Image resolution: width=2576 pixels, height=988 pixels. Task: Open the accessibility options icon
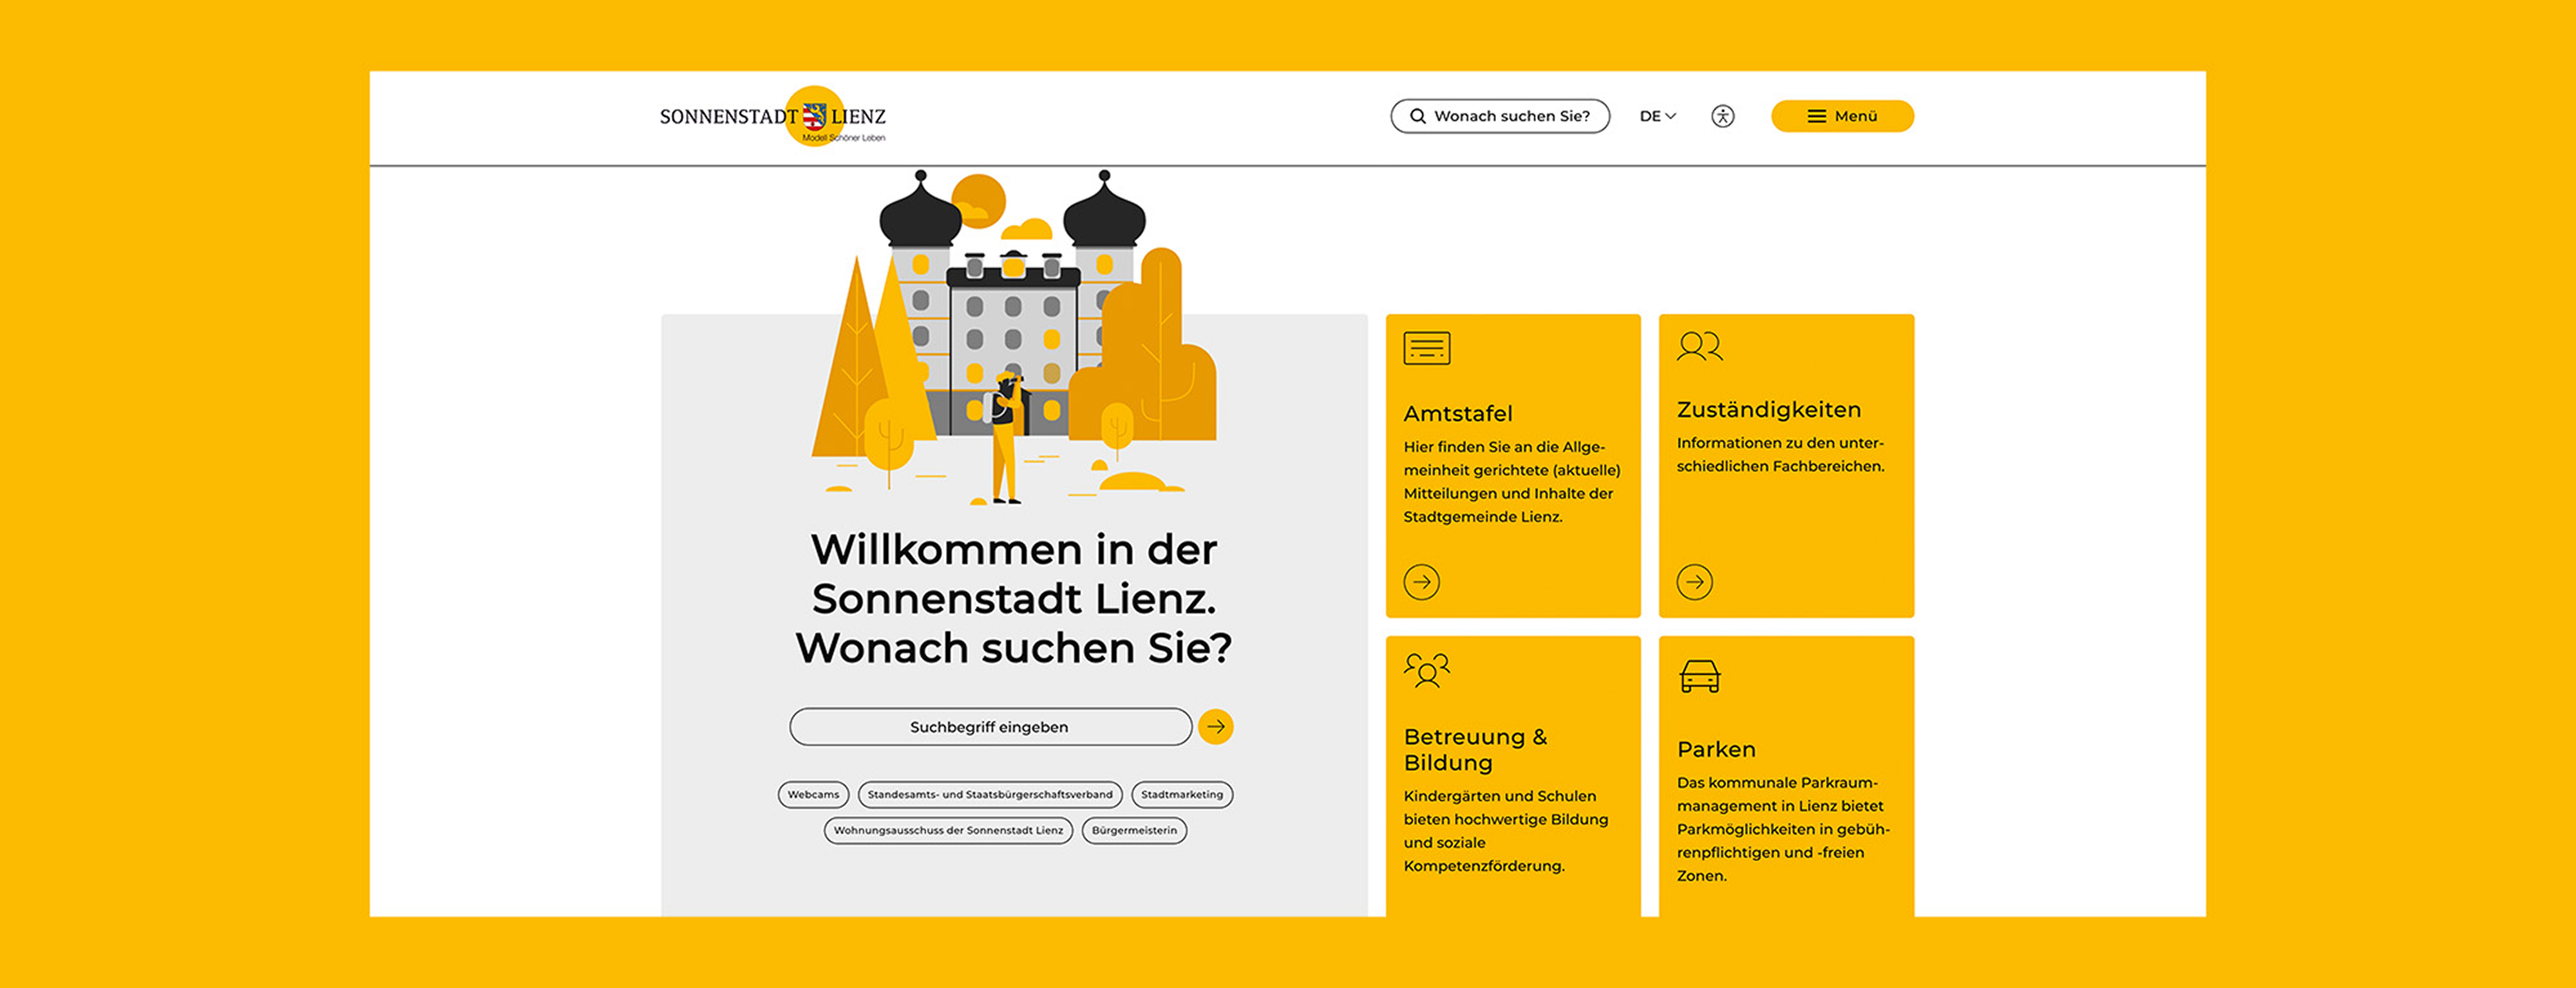tap(1722, 116)
